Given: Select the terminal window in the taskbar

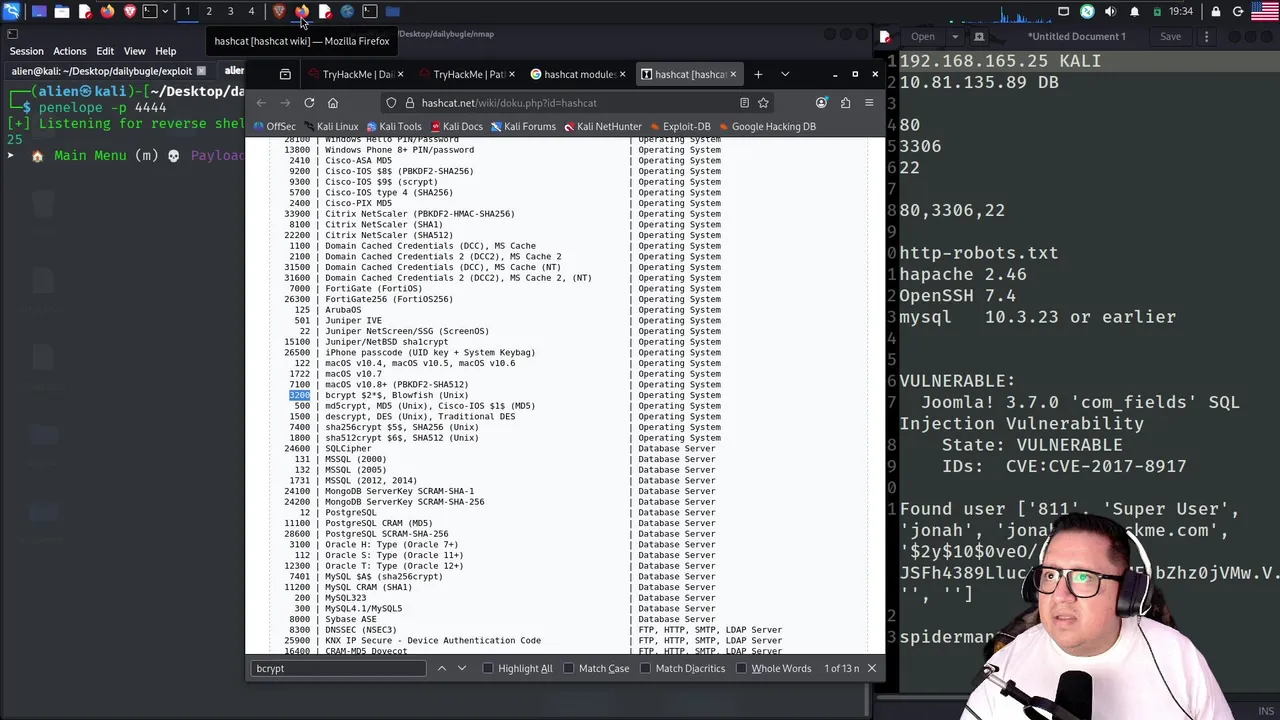Looking at the screenshot, I should point(369,11).
